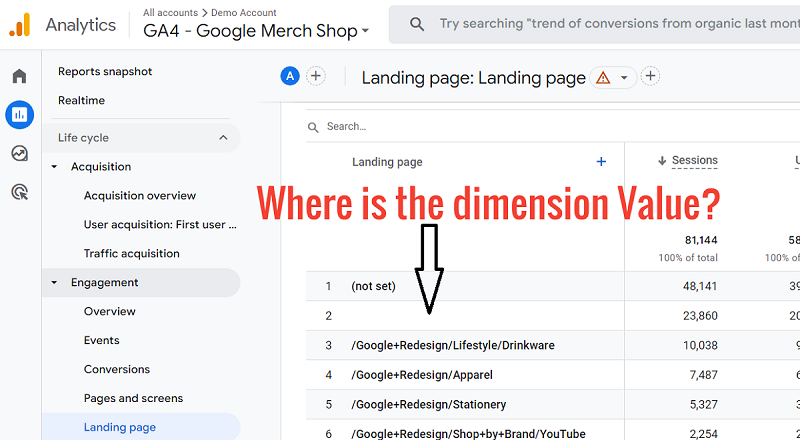Select the Acquisition section label
Screen dimensions: 800x440
(101, 166)
